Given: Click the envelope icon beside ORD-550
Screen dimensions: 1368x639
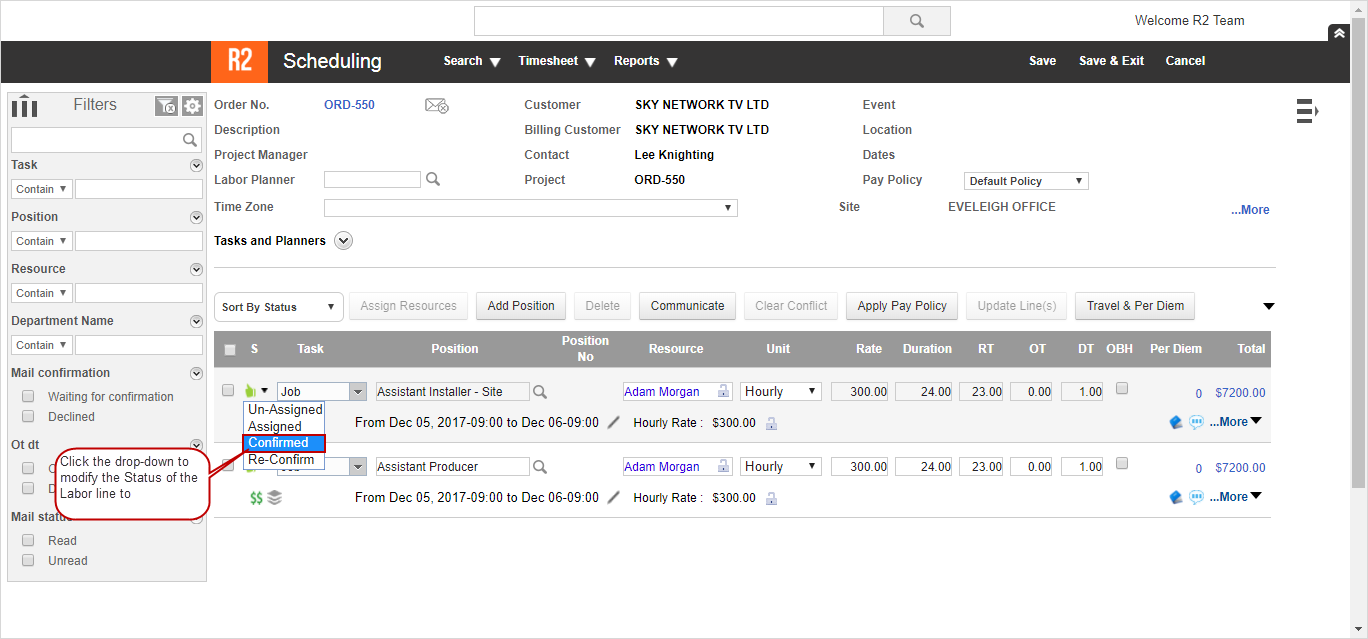Looking at the screenshot, I should point(436,106).
